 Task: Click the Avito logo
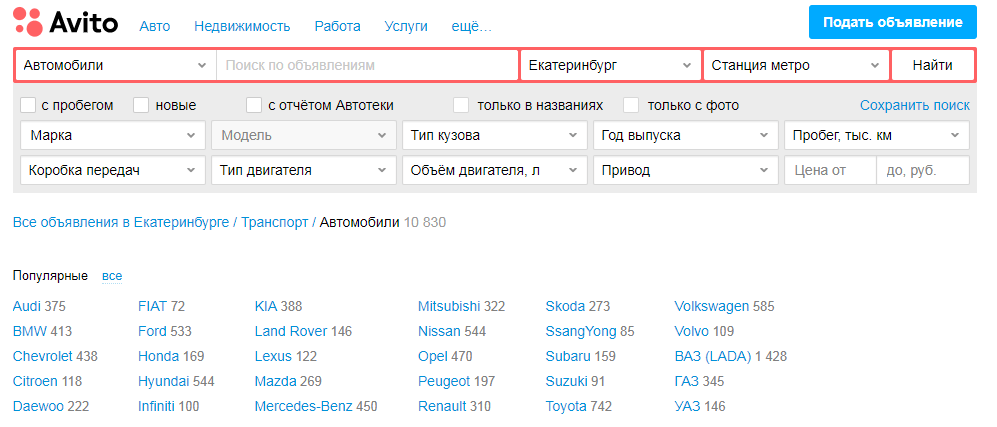click(65, 22)
